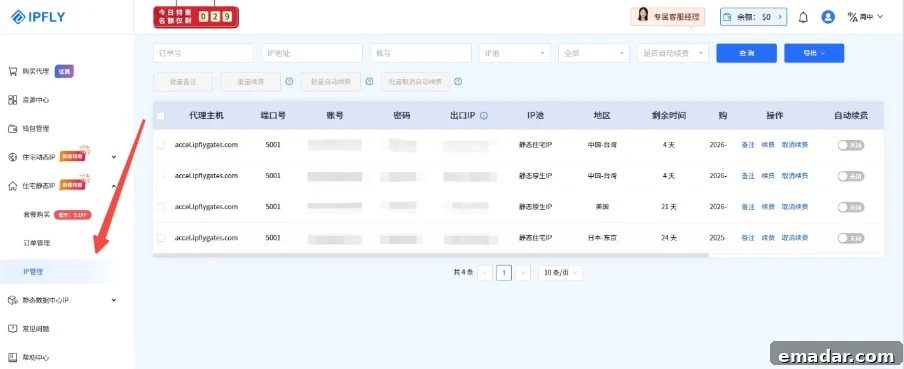
Task: Click the 订单号 input field
Action: 204,53
